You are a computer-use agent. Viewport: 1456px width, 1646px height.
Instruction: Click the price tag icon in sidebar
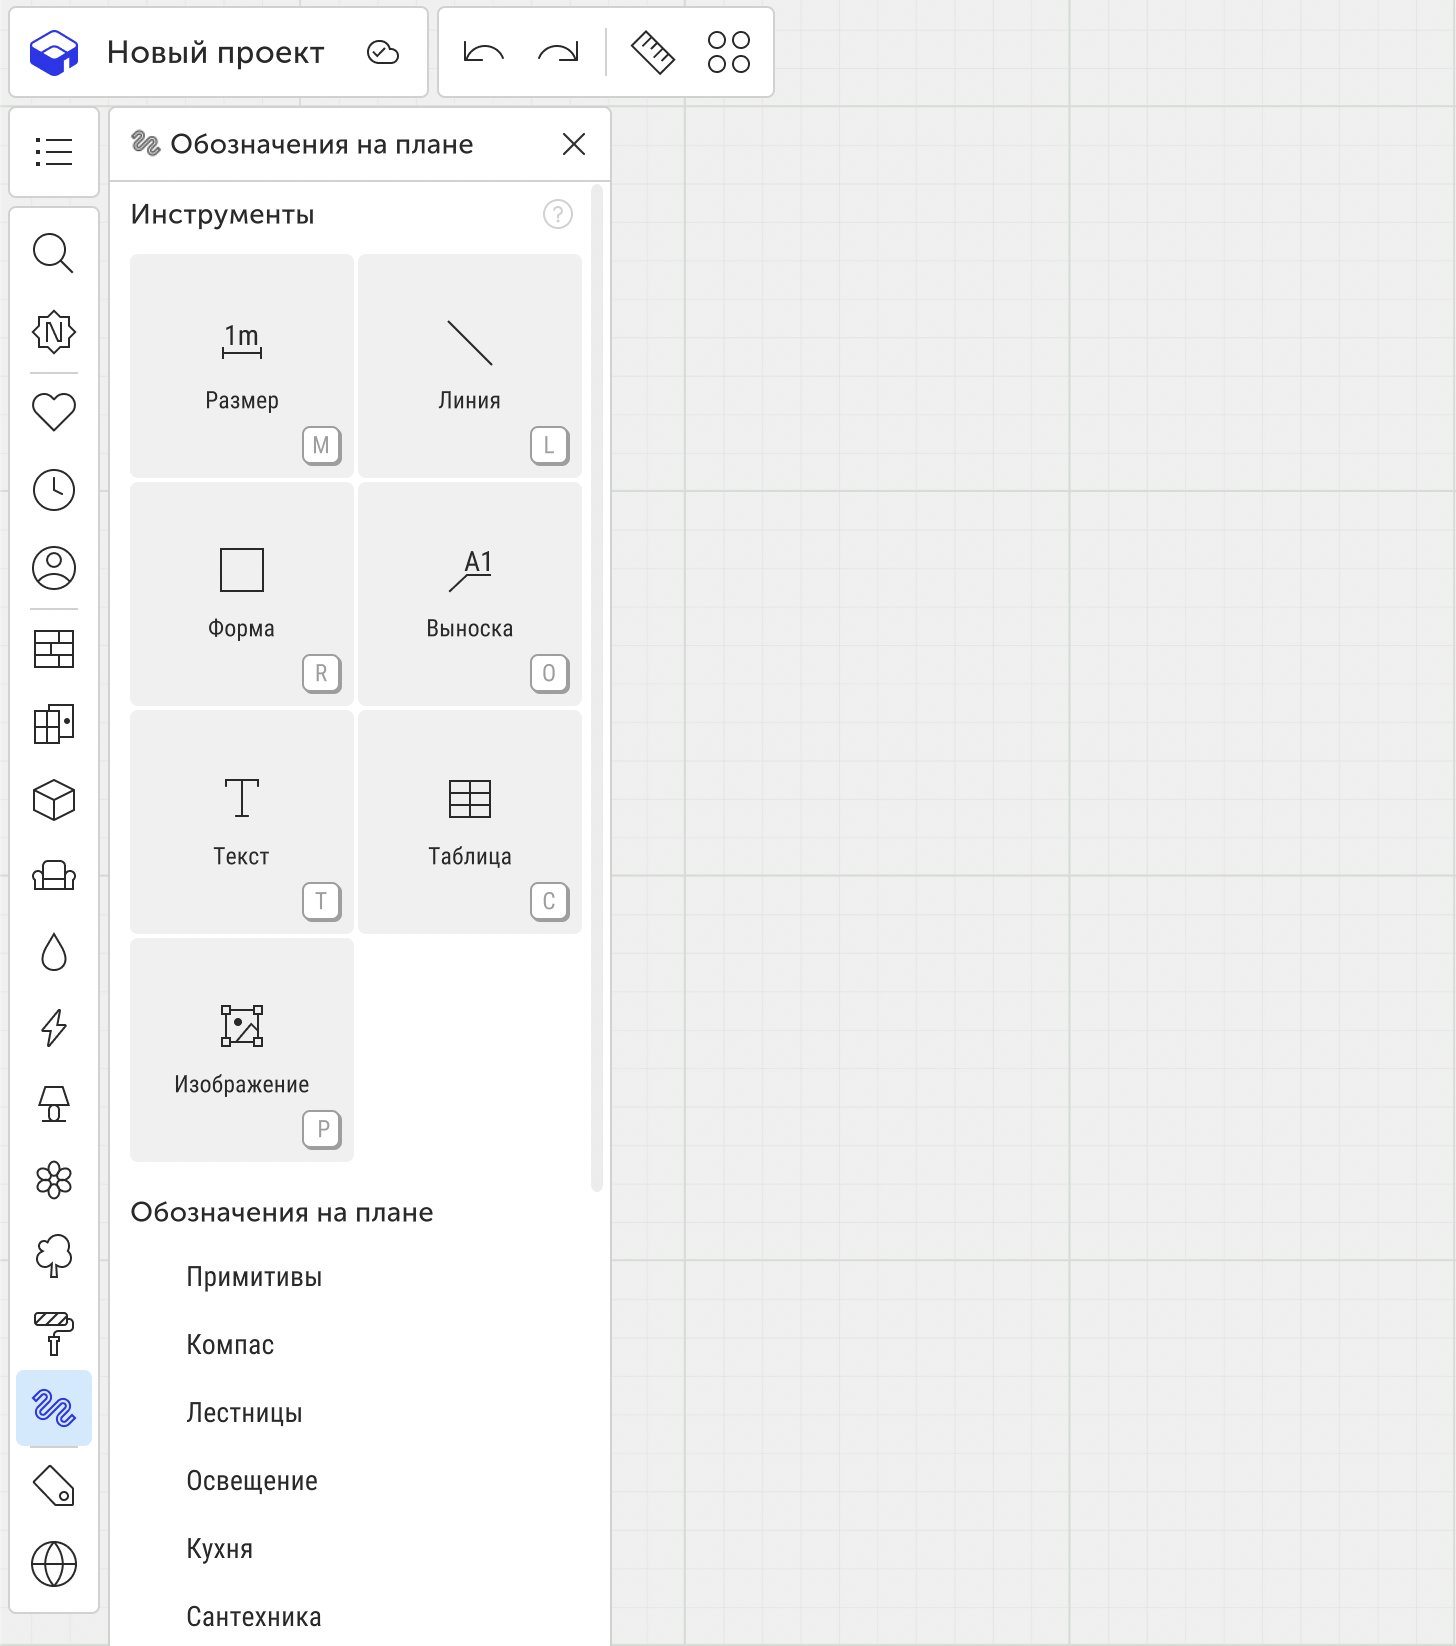pos(54,1486)
